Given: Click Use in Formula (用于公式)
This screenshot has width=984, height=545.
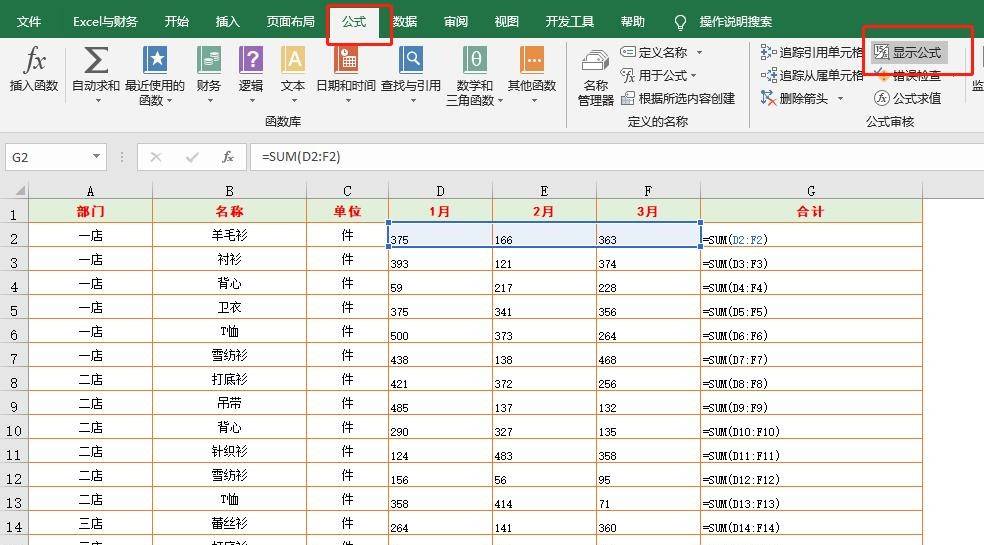Looking at the screenshot, I should pyautogui.click(x=654, y=75).
